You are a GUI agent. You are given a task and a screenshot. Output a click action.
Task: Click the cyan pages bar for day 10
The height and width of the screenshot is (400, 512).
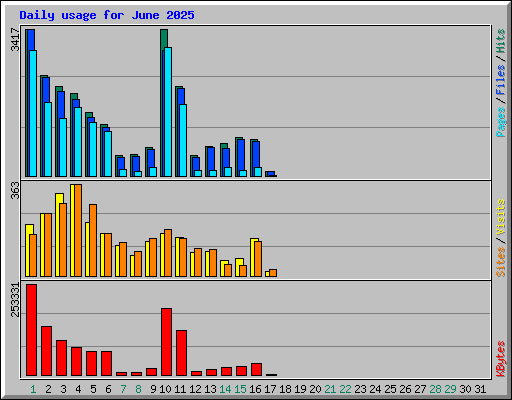click(x=168, y=112)
